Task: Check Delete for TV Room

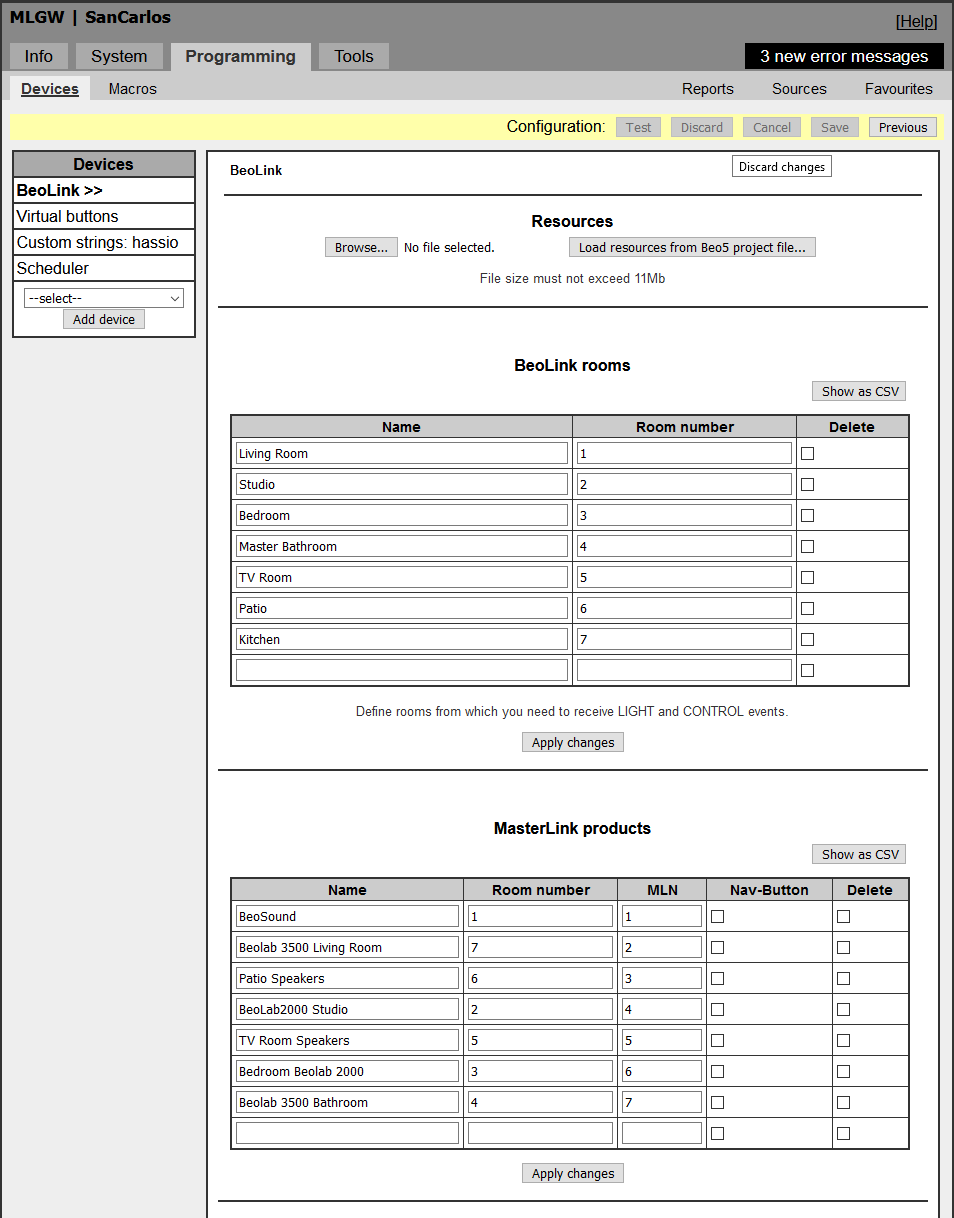Action: tap(808, 577)
